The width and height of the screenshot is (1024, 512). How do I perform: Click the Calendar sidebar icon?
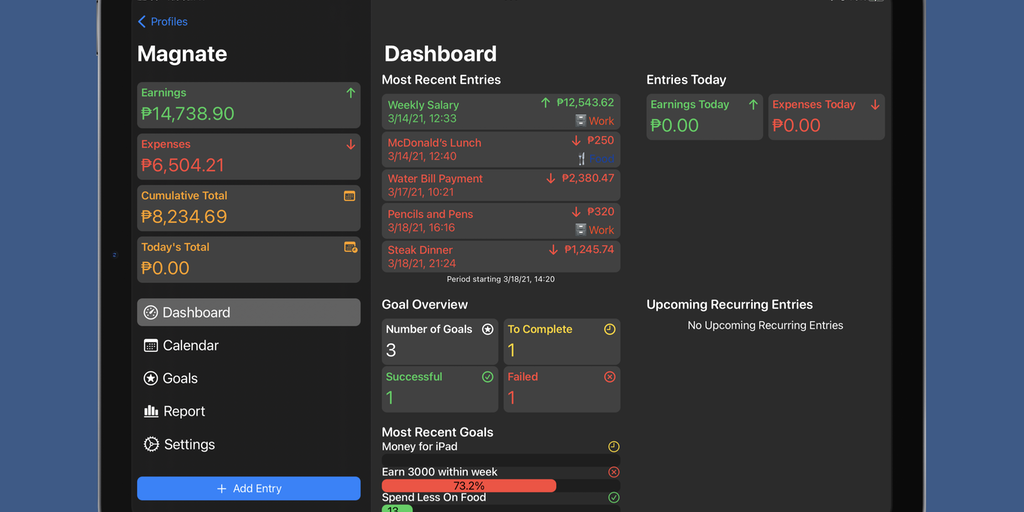151,345
